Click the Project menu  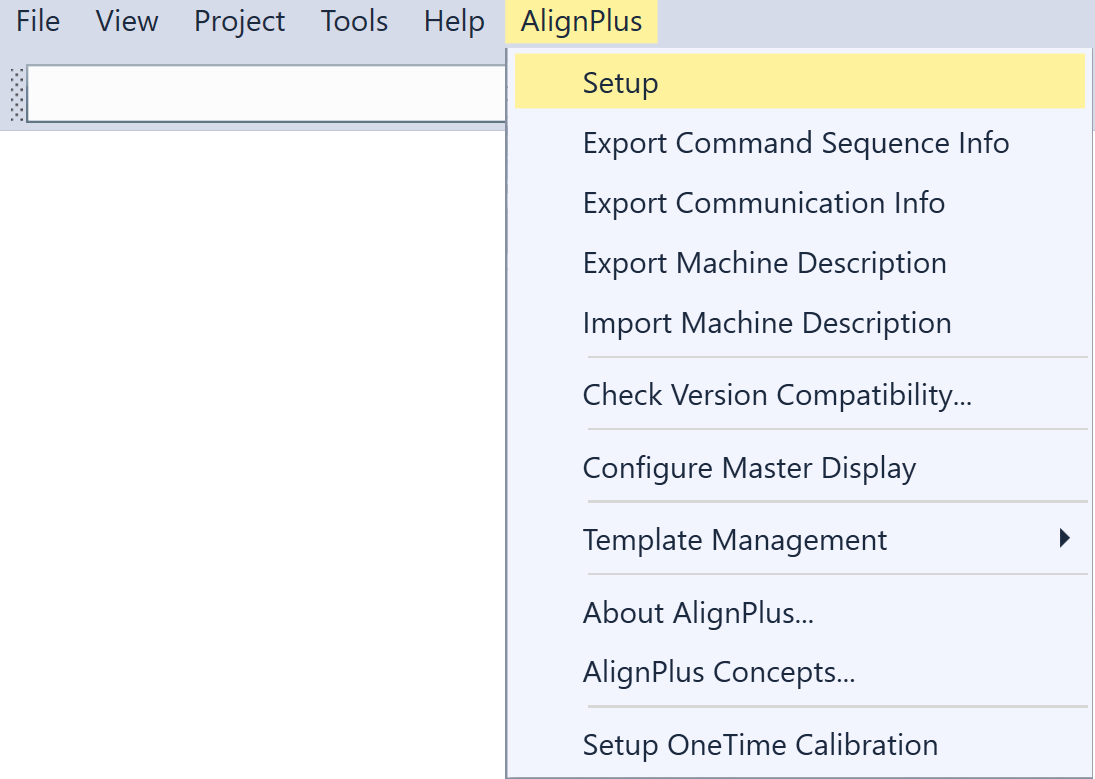pos(239,21)
